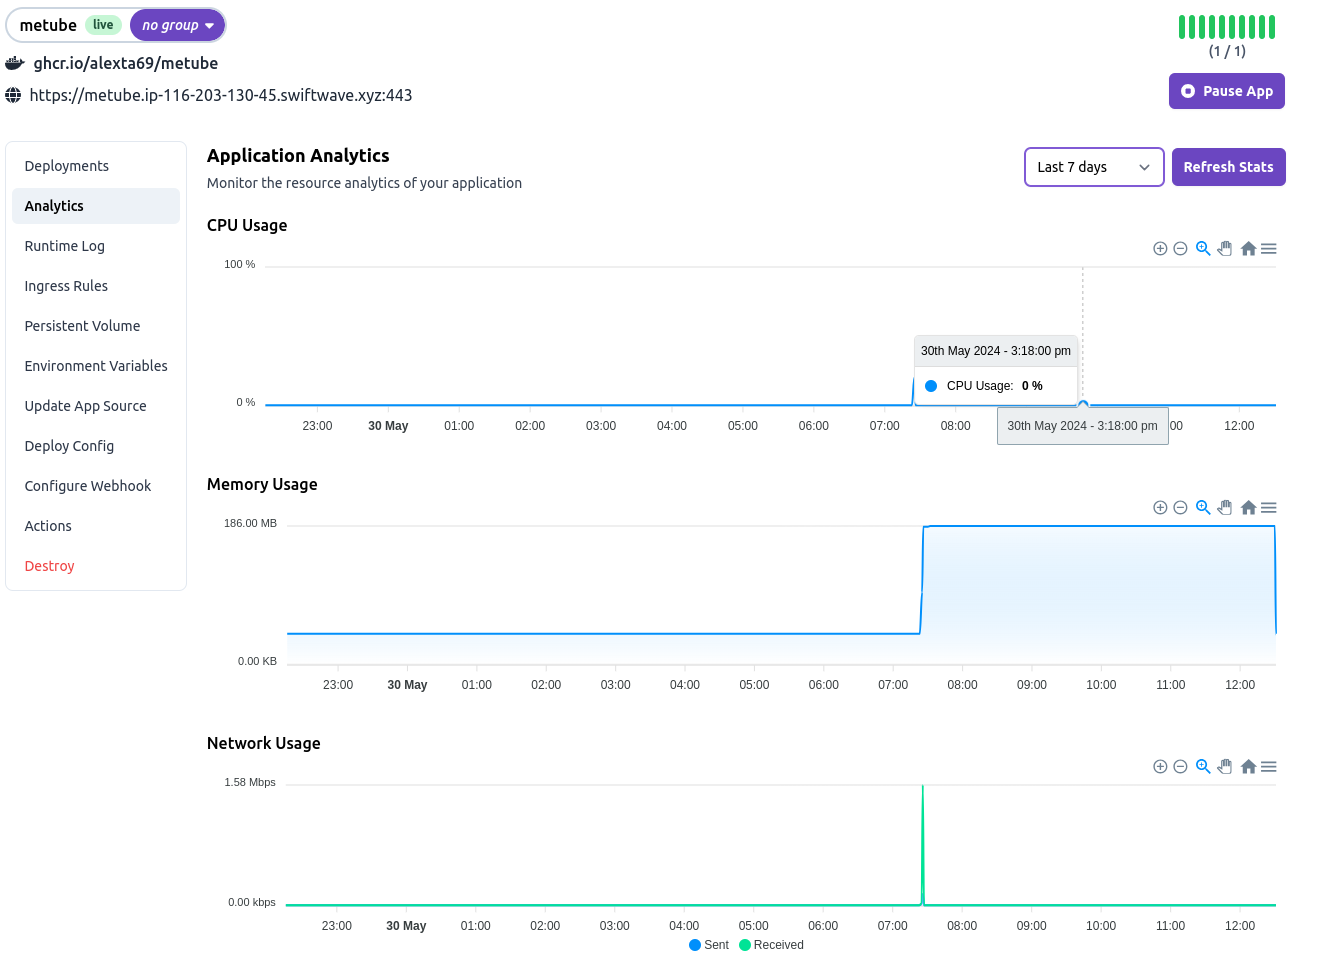Zoom in on Memory Usage chart
This screenshot has height=957, width=1317.
pos(1160,508)
